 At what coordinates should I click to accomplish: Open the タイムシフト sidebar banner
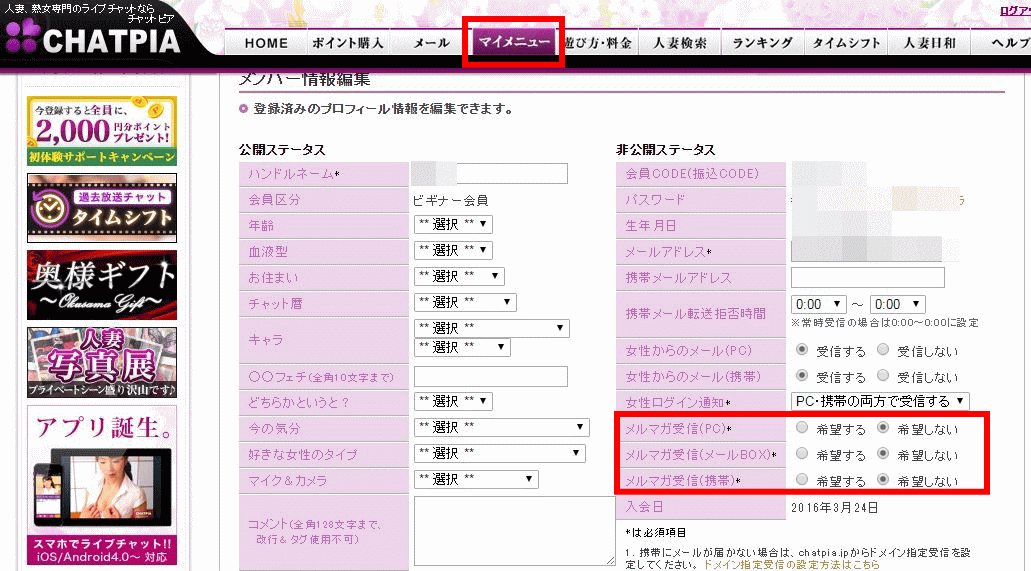point(102,208)
